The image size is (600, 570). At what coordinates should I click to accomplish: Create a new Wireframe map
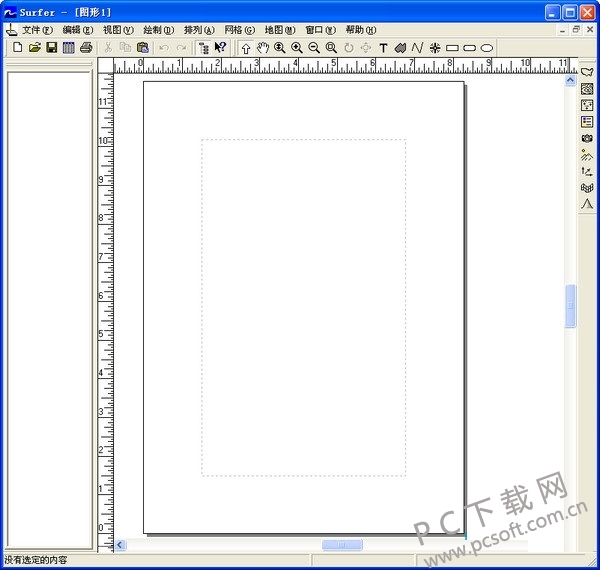(x=587, y=188)
